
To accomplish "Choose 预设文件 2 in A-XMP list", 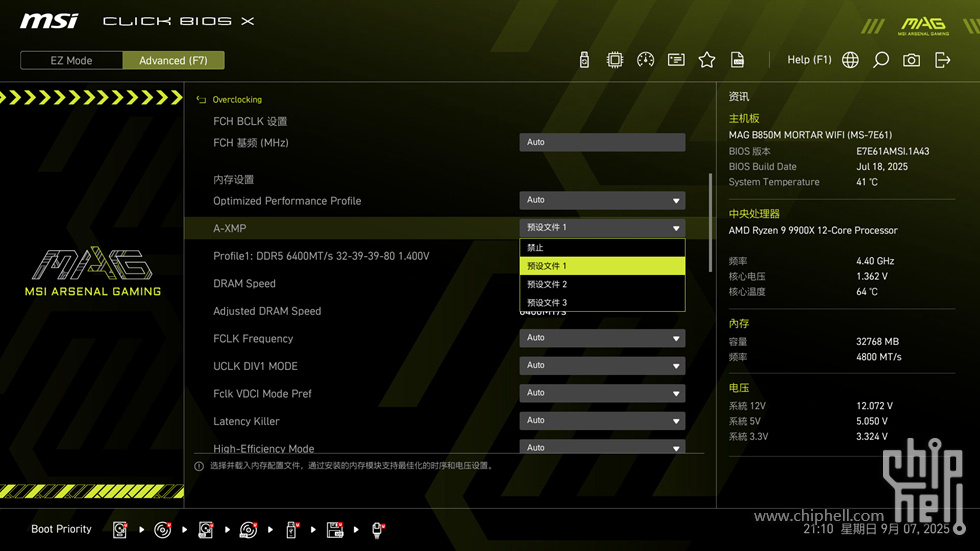I will [x=602, y=284].
